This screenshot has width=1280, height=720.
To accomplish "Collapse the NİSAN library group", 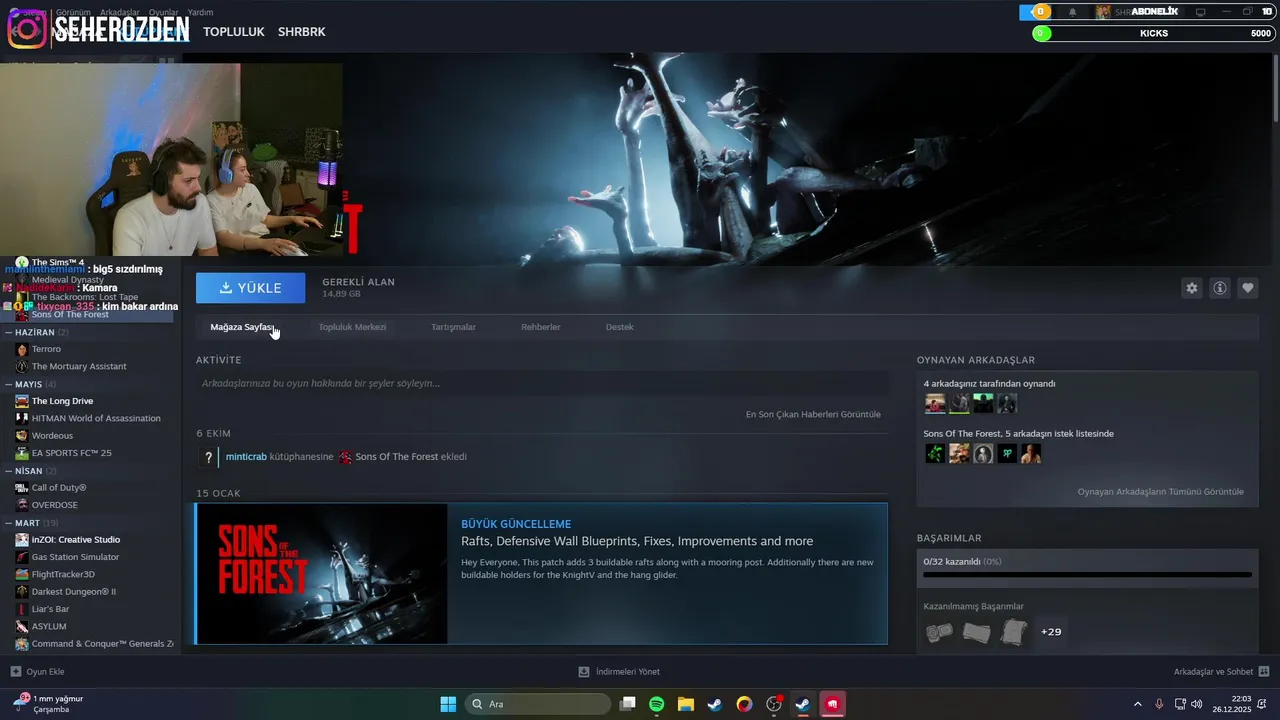I will (x=9, y=471).
